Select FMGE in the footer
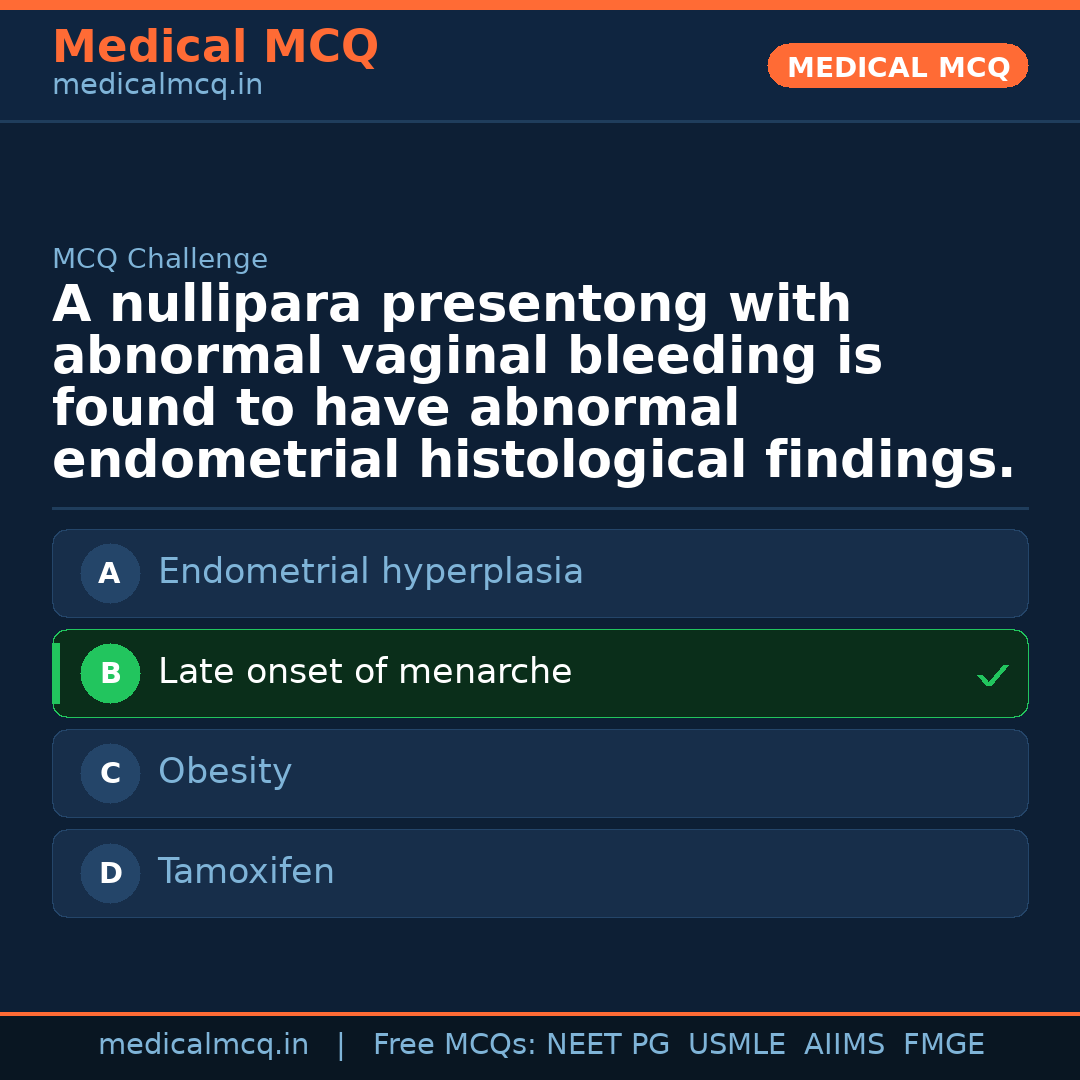The height and width of the screenshot is (1080, 1080). (943, 1045)
